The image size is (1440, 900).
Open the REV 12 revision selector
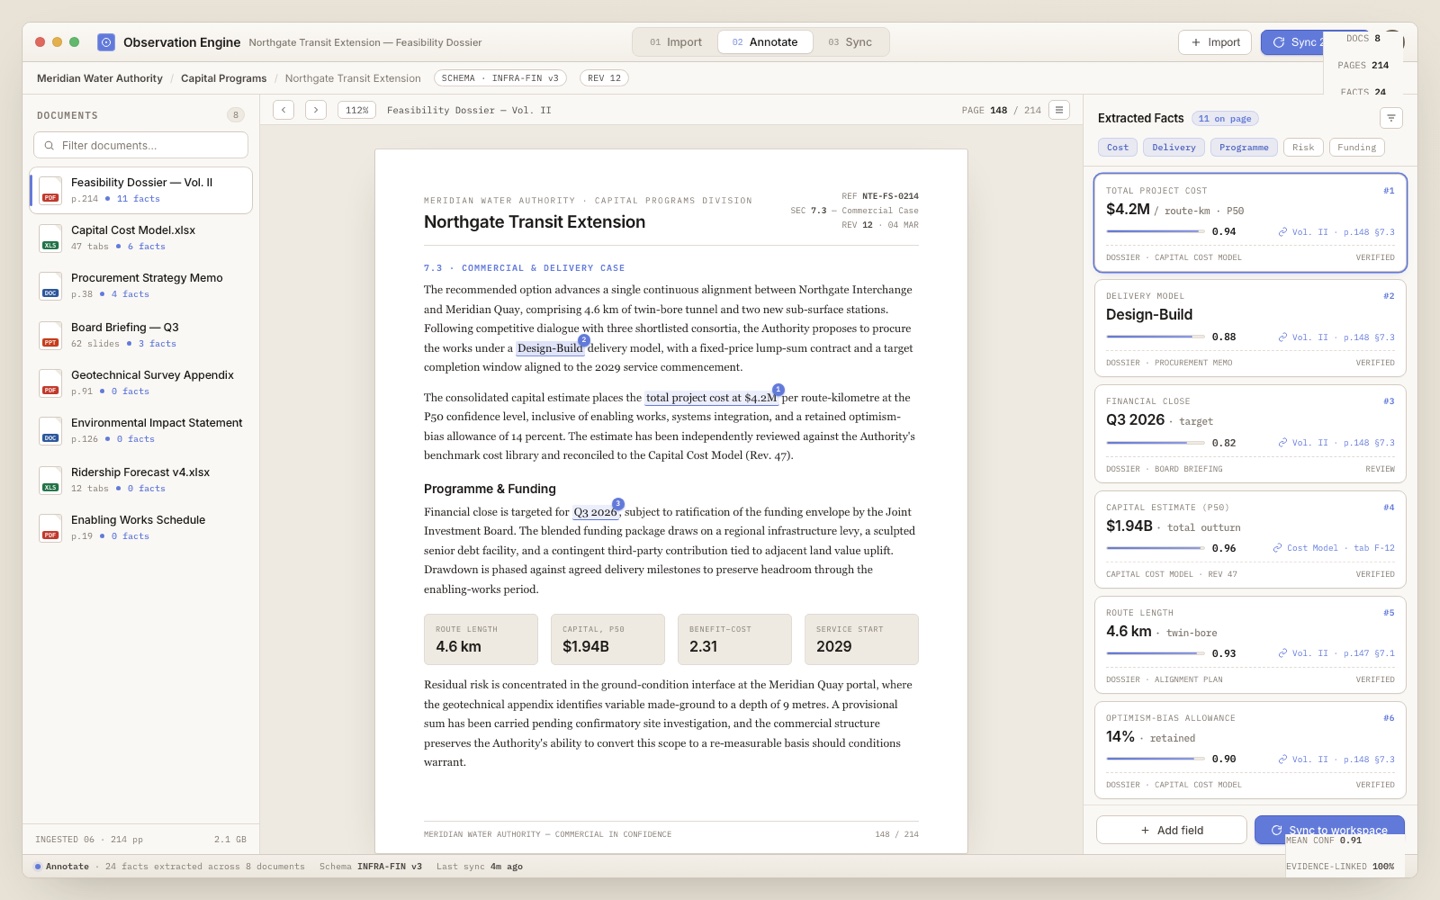604,78
